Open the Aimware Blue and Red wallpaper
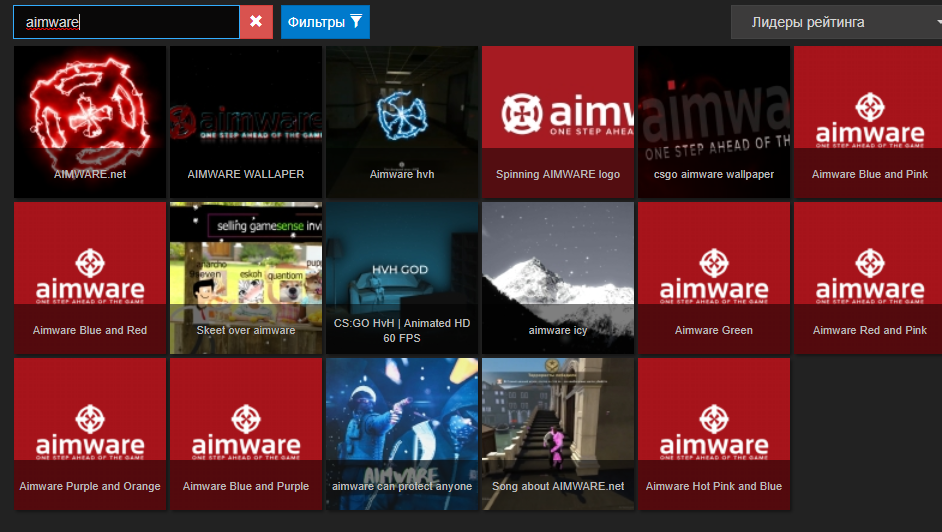942x532 pixels. tap(90, 278)
